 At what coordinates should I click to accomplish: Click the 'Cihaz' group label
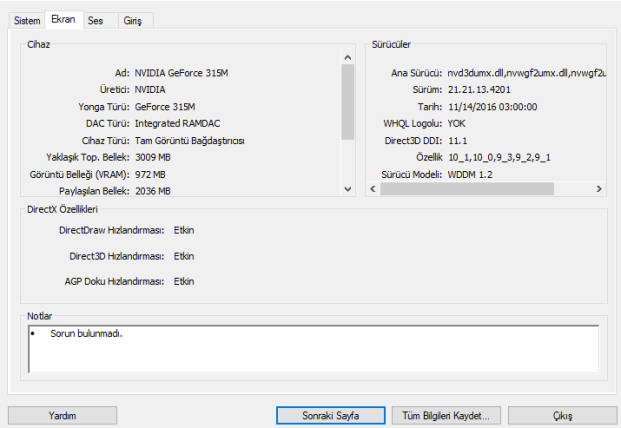pyautogui.click(x=38, y=44)
